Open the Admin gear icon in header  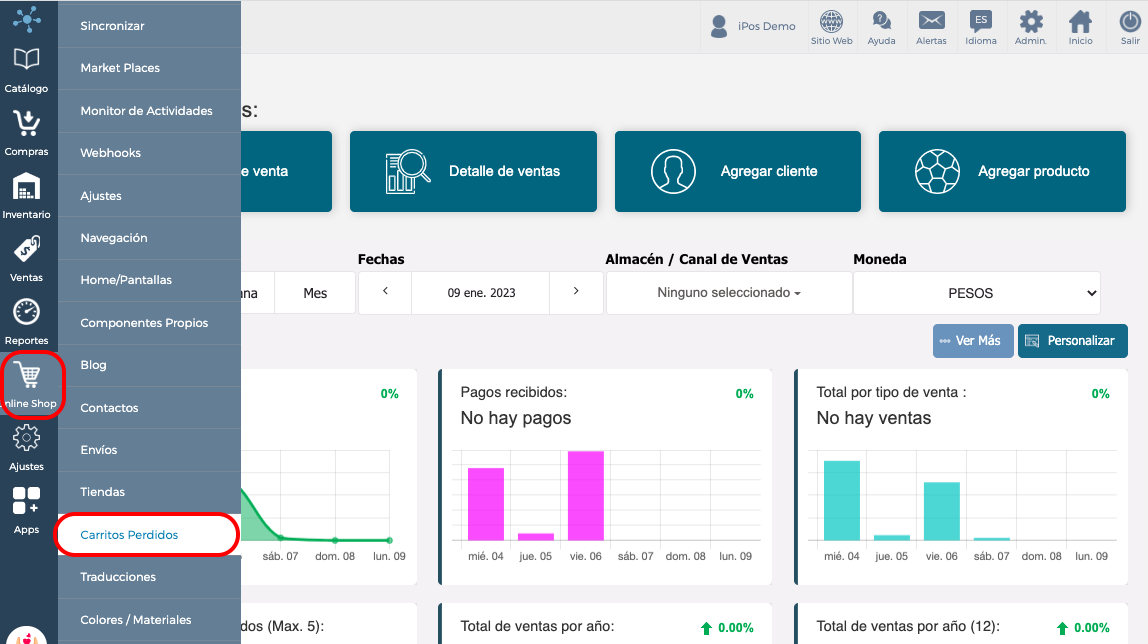[1031, 21]
